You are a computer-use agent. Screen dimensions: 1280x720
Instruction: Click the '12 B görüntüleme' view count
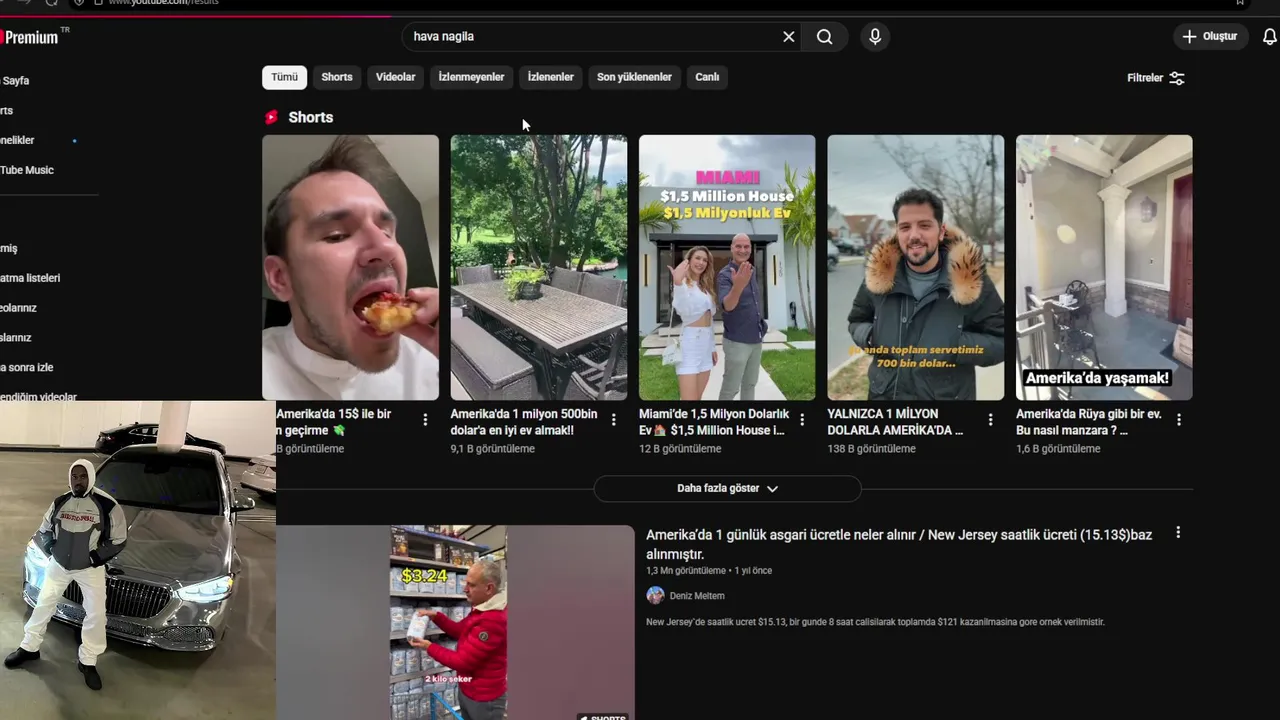click(x=680, y=449)
